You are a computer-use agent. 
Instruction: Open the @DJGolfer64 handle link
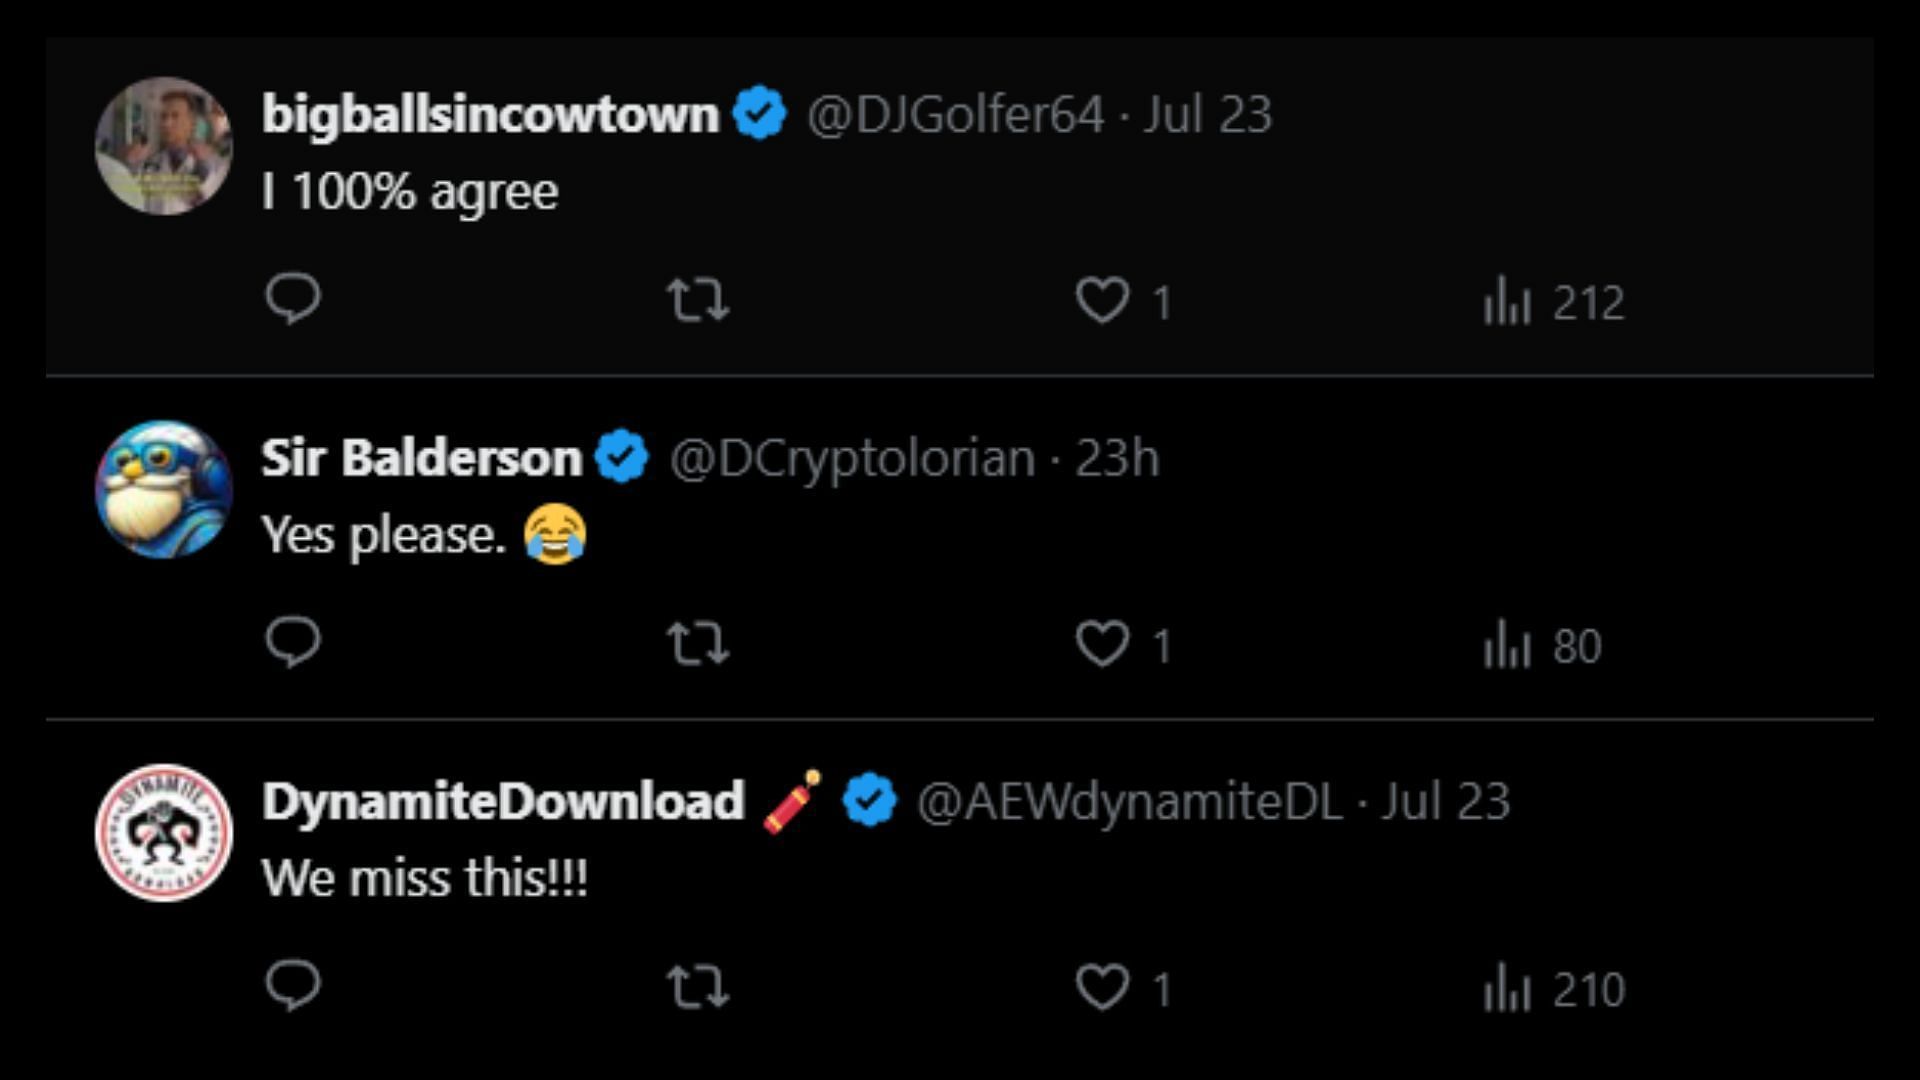tap(955, 114)
